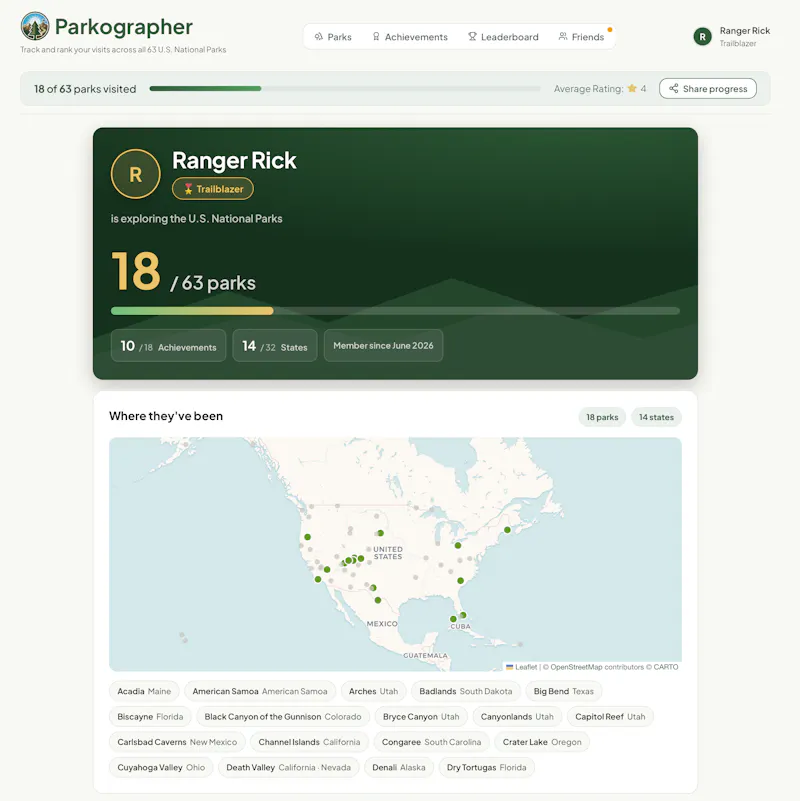This screenshot has height=801, width=800.
Task: Select the Biscayne Florida chip
Action: tap(150, 717)
